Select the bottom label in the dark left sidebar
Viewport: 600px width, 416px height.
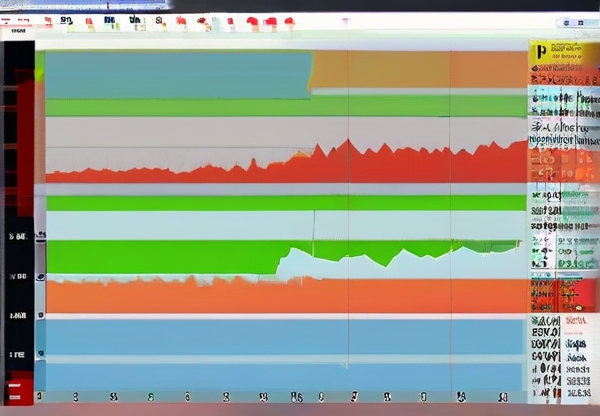click(x=17, y=354)
